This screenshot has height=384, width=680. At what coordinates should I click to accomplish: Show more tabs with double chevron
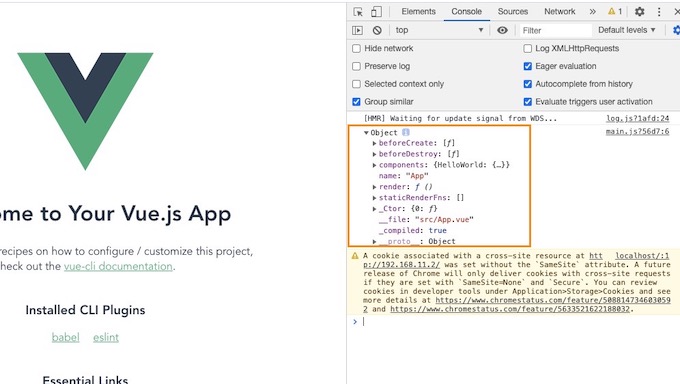592,12
